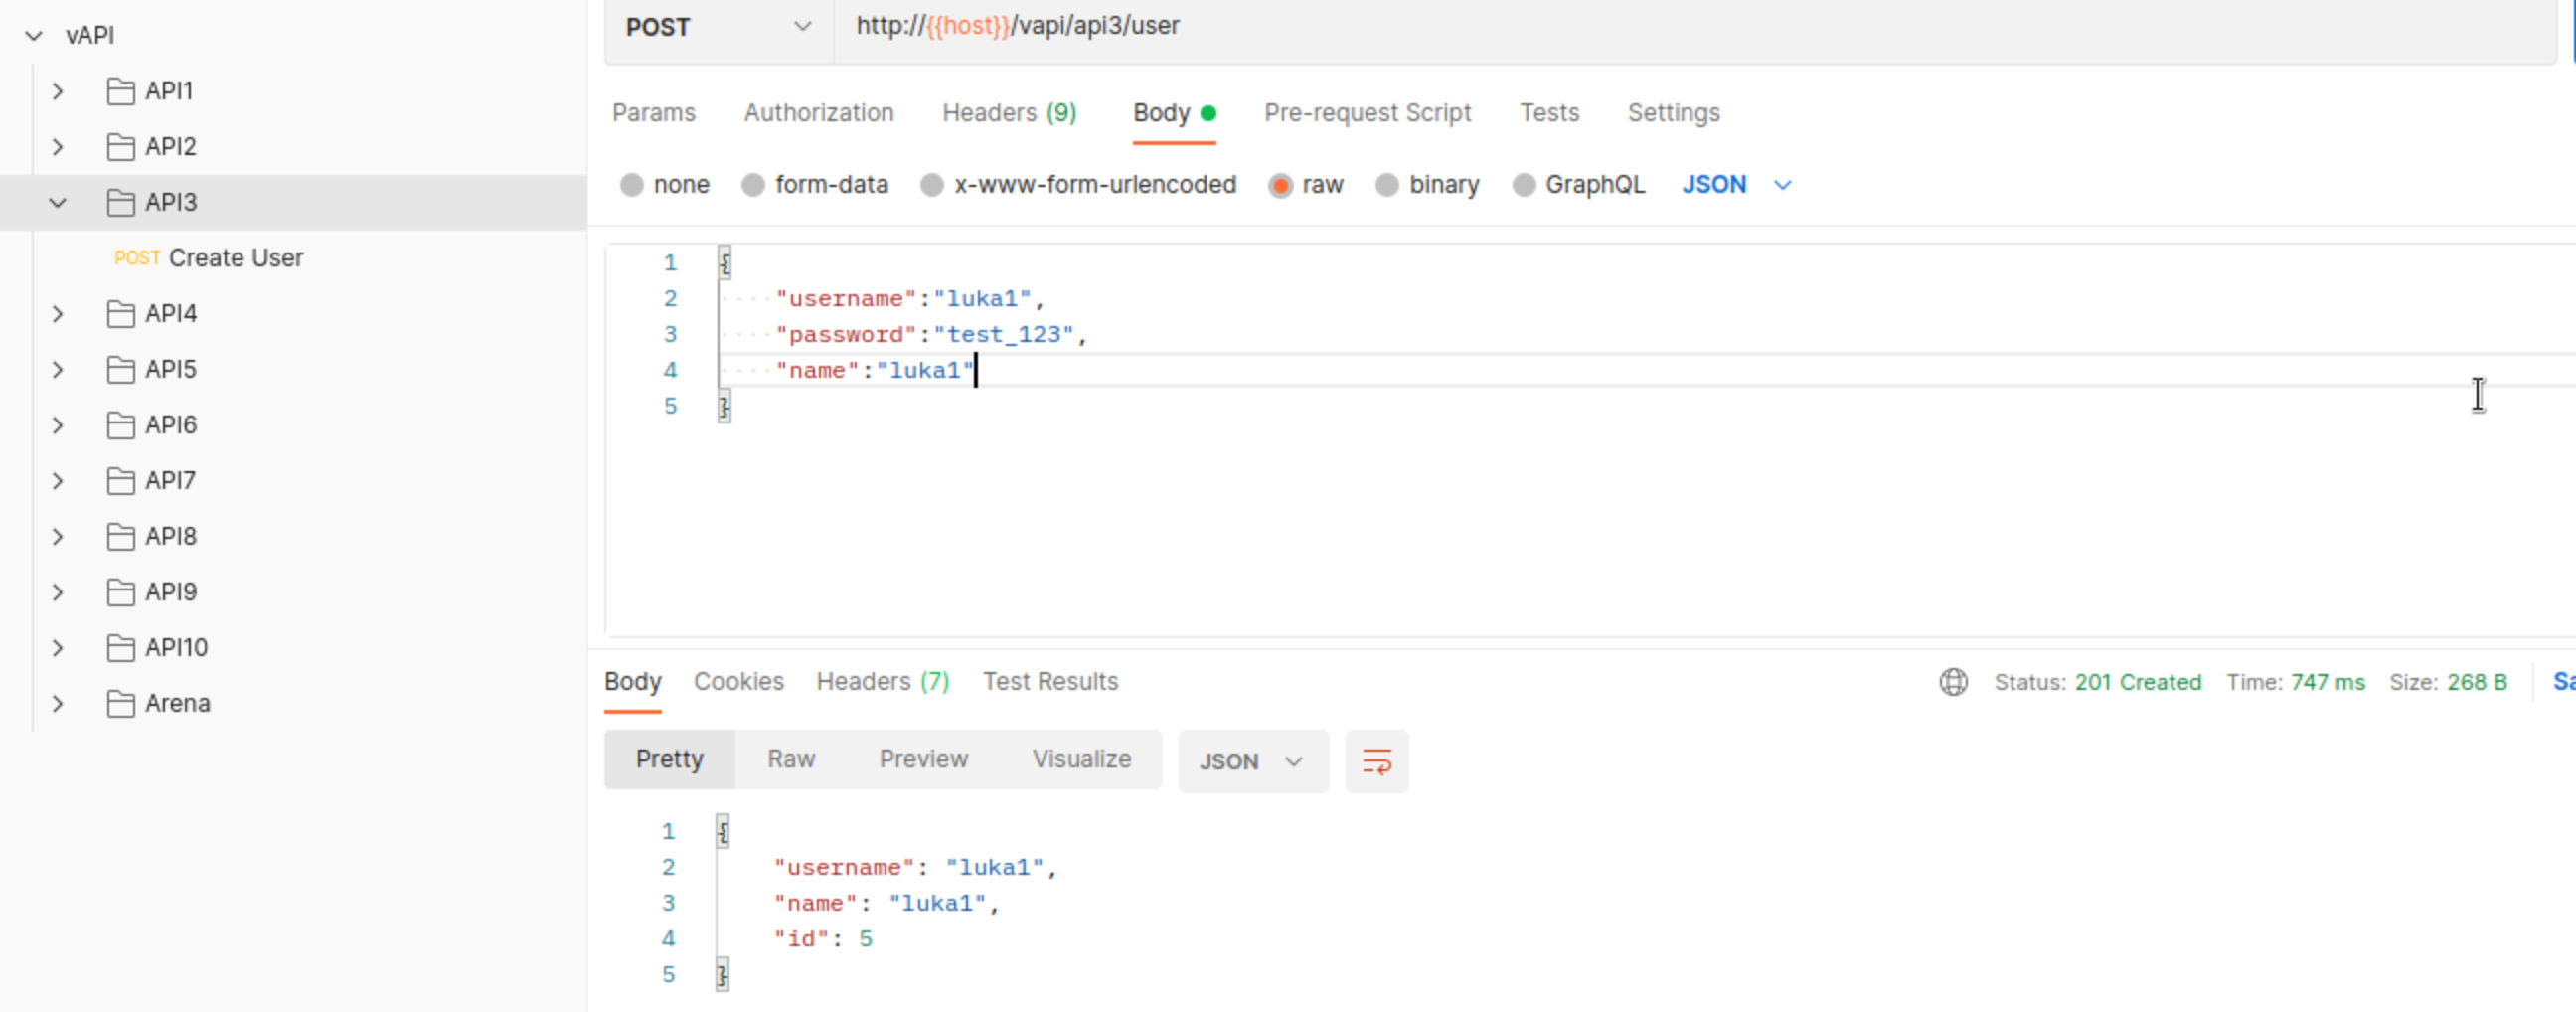Collapse the API3 folder chevron
Screen dimensions: 2576x1012
pyautogui.click(x=58, y=203)
